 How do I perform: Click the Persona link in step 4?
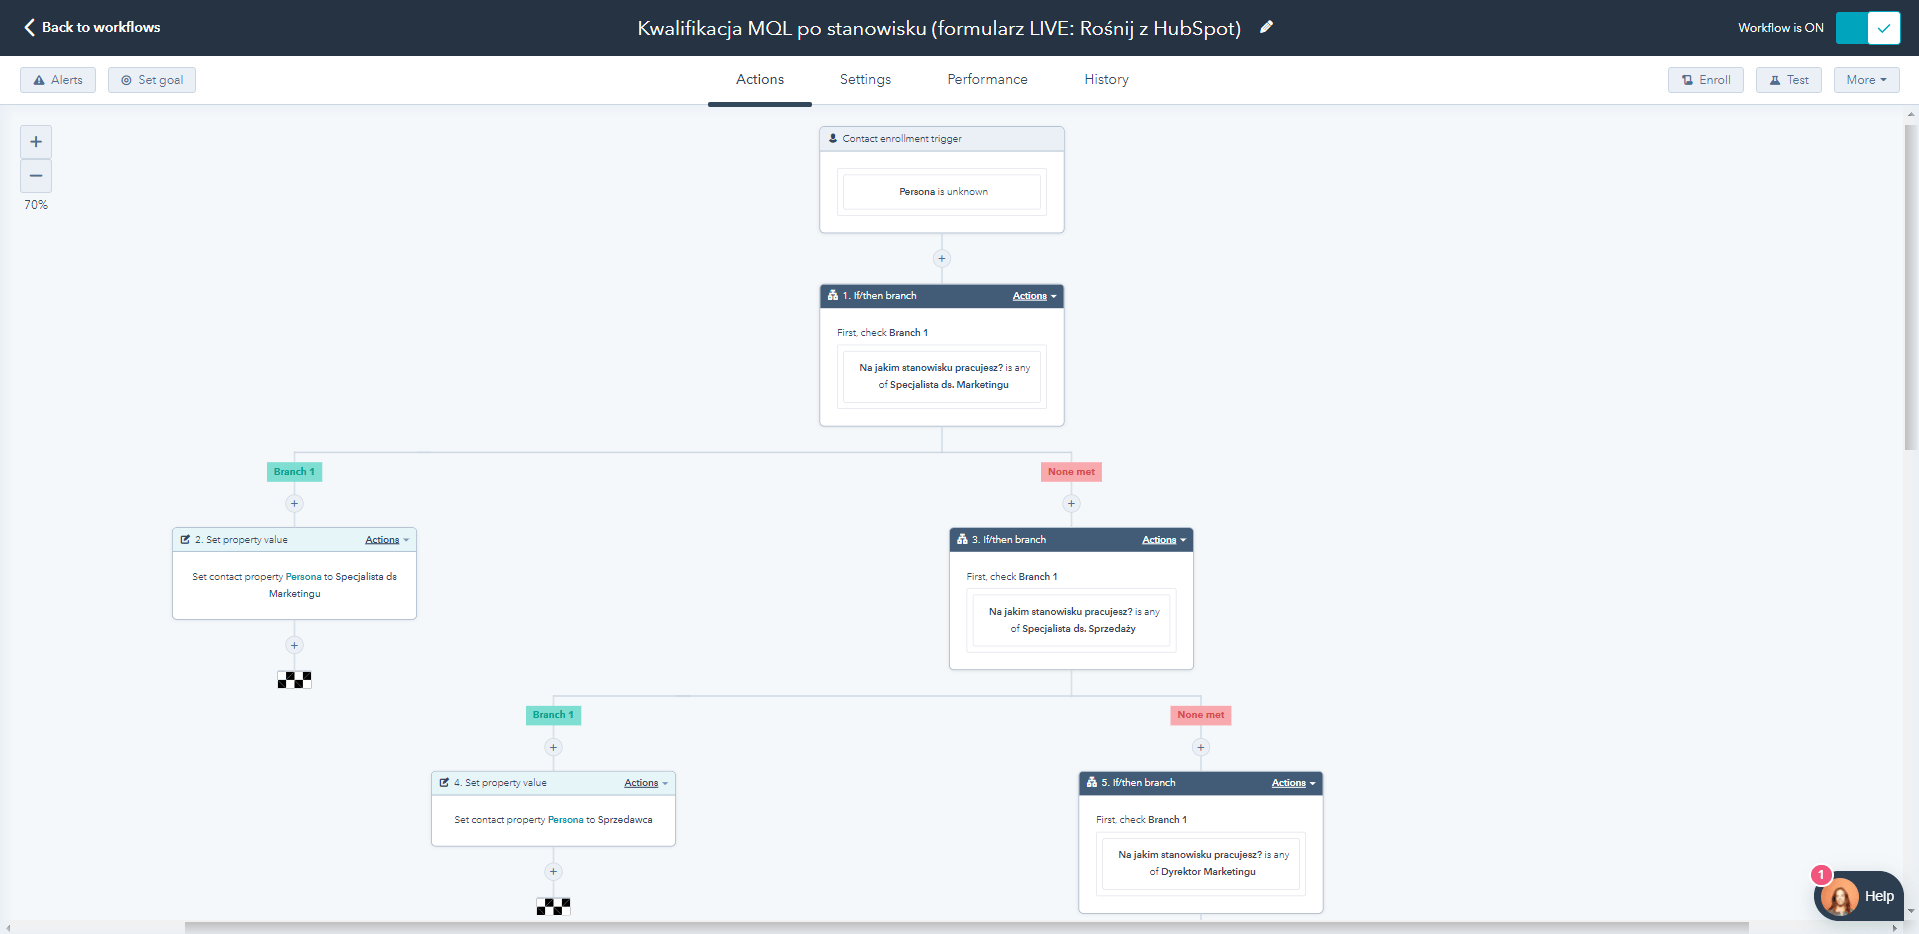pos(565,820)
